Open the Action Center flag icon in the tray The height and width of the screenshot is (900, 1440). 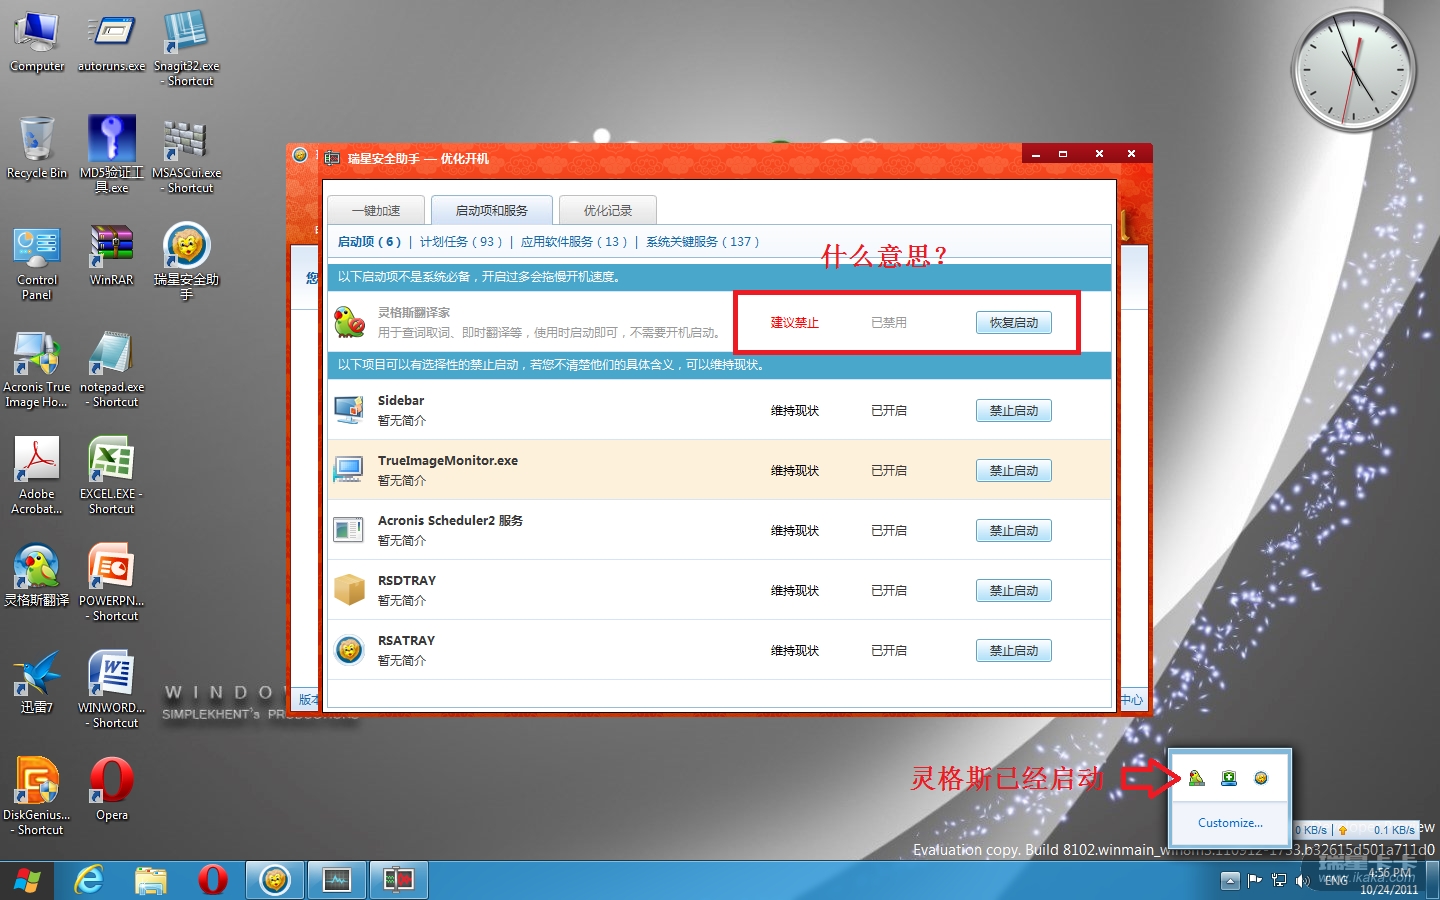1256,880
